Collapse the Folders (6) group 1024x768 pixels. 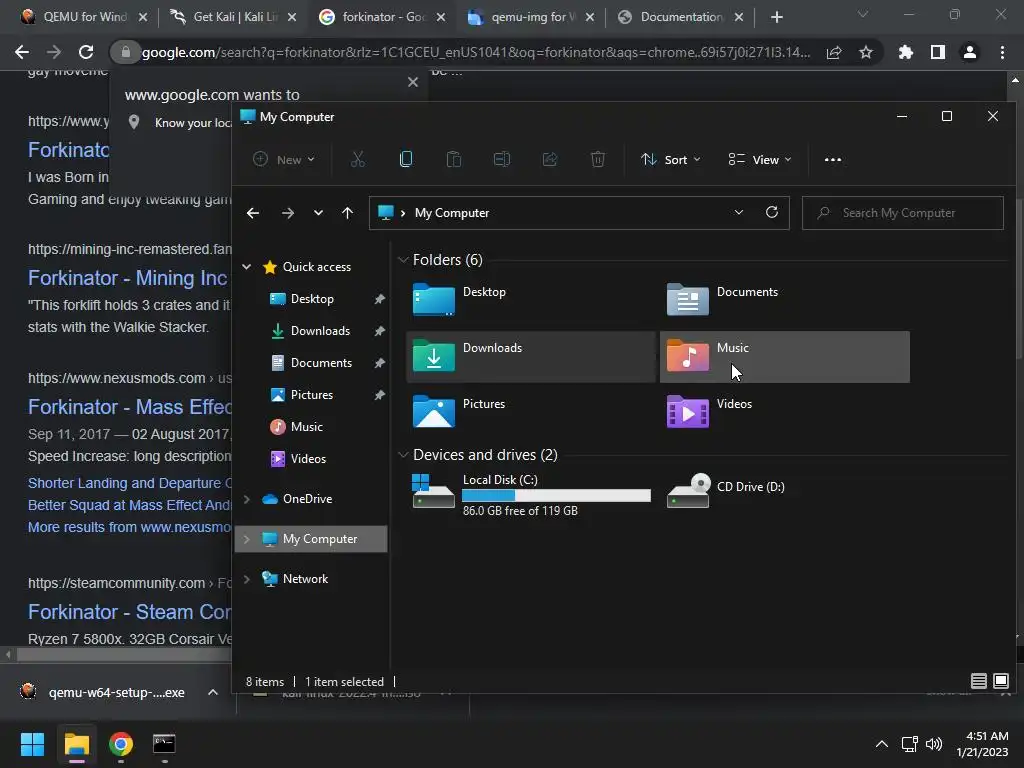click(403, 260)
